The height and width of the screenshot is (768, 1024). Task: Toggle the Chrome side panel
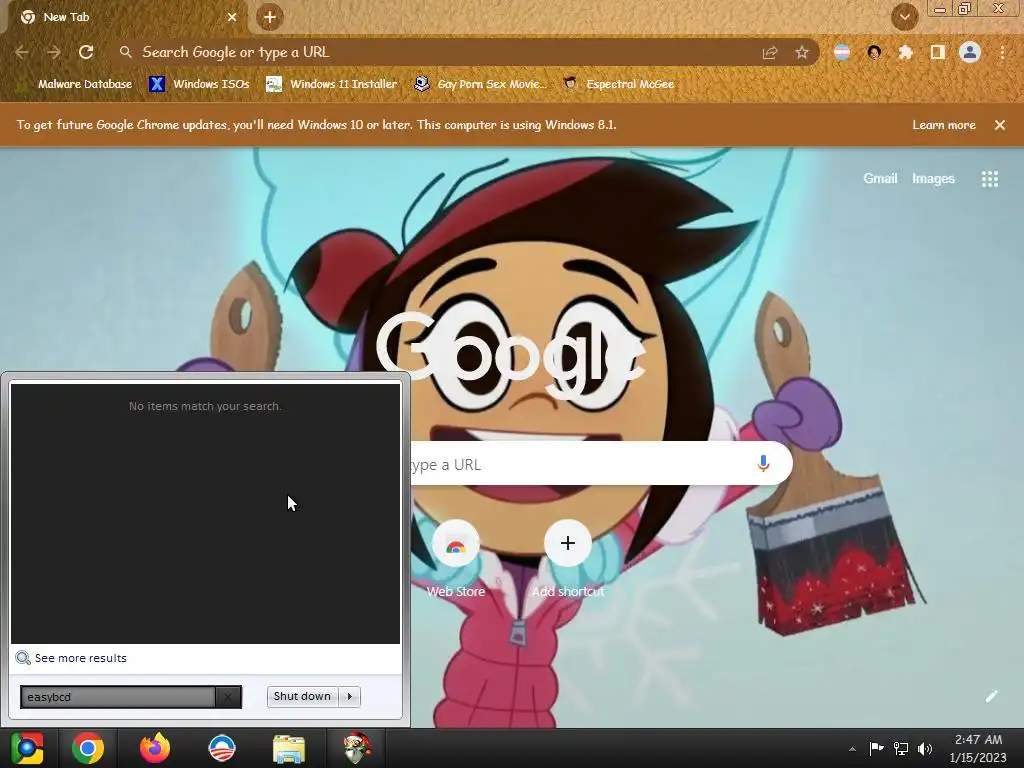pyautogui.click(x=938, y=52)
